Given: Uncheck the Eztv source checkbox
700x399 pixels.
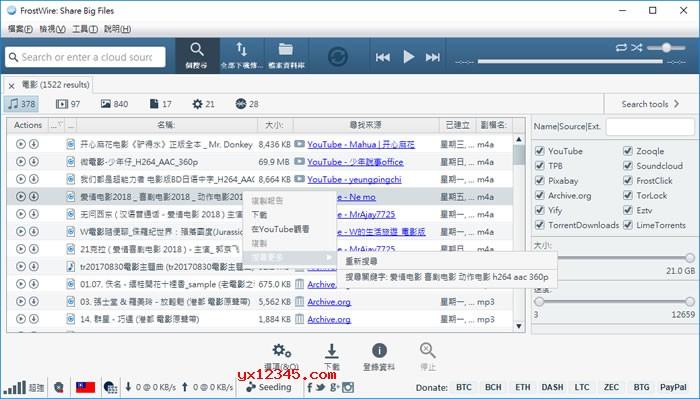Looking at the screenshot, I should pos(628,210).
